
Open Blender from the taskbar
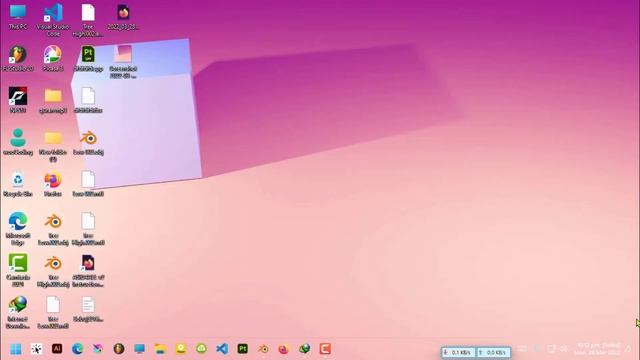tap(263, 349)
